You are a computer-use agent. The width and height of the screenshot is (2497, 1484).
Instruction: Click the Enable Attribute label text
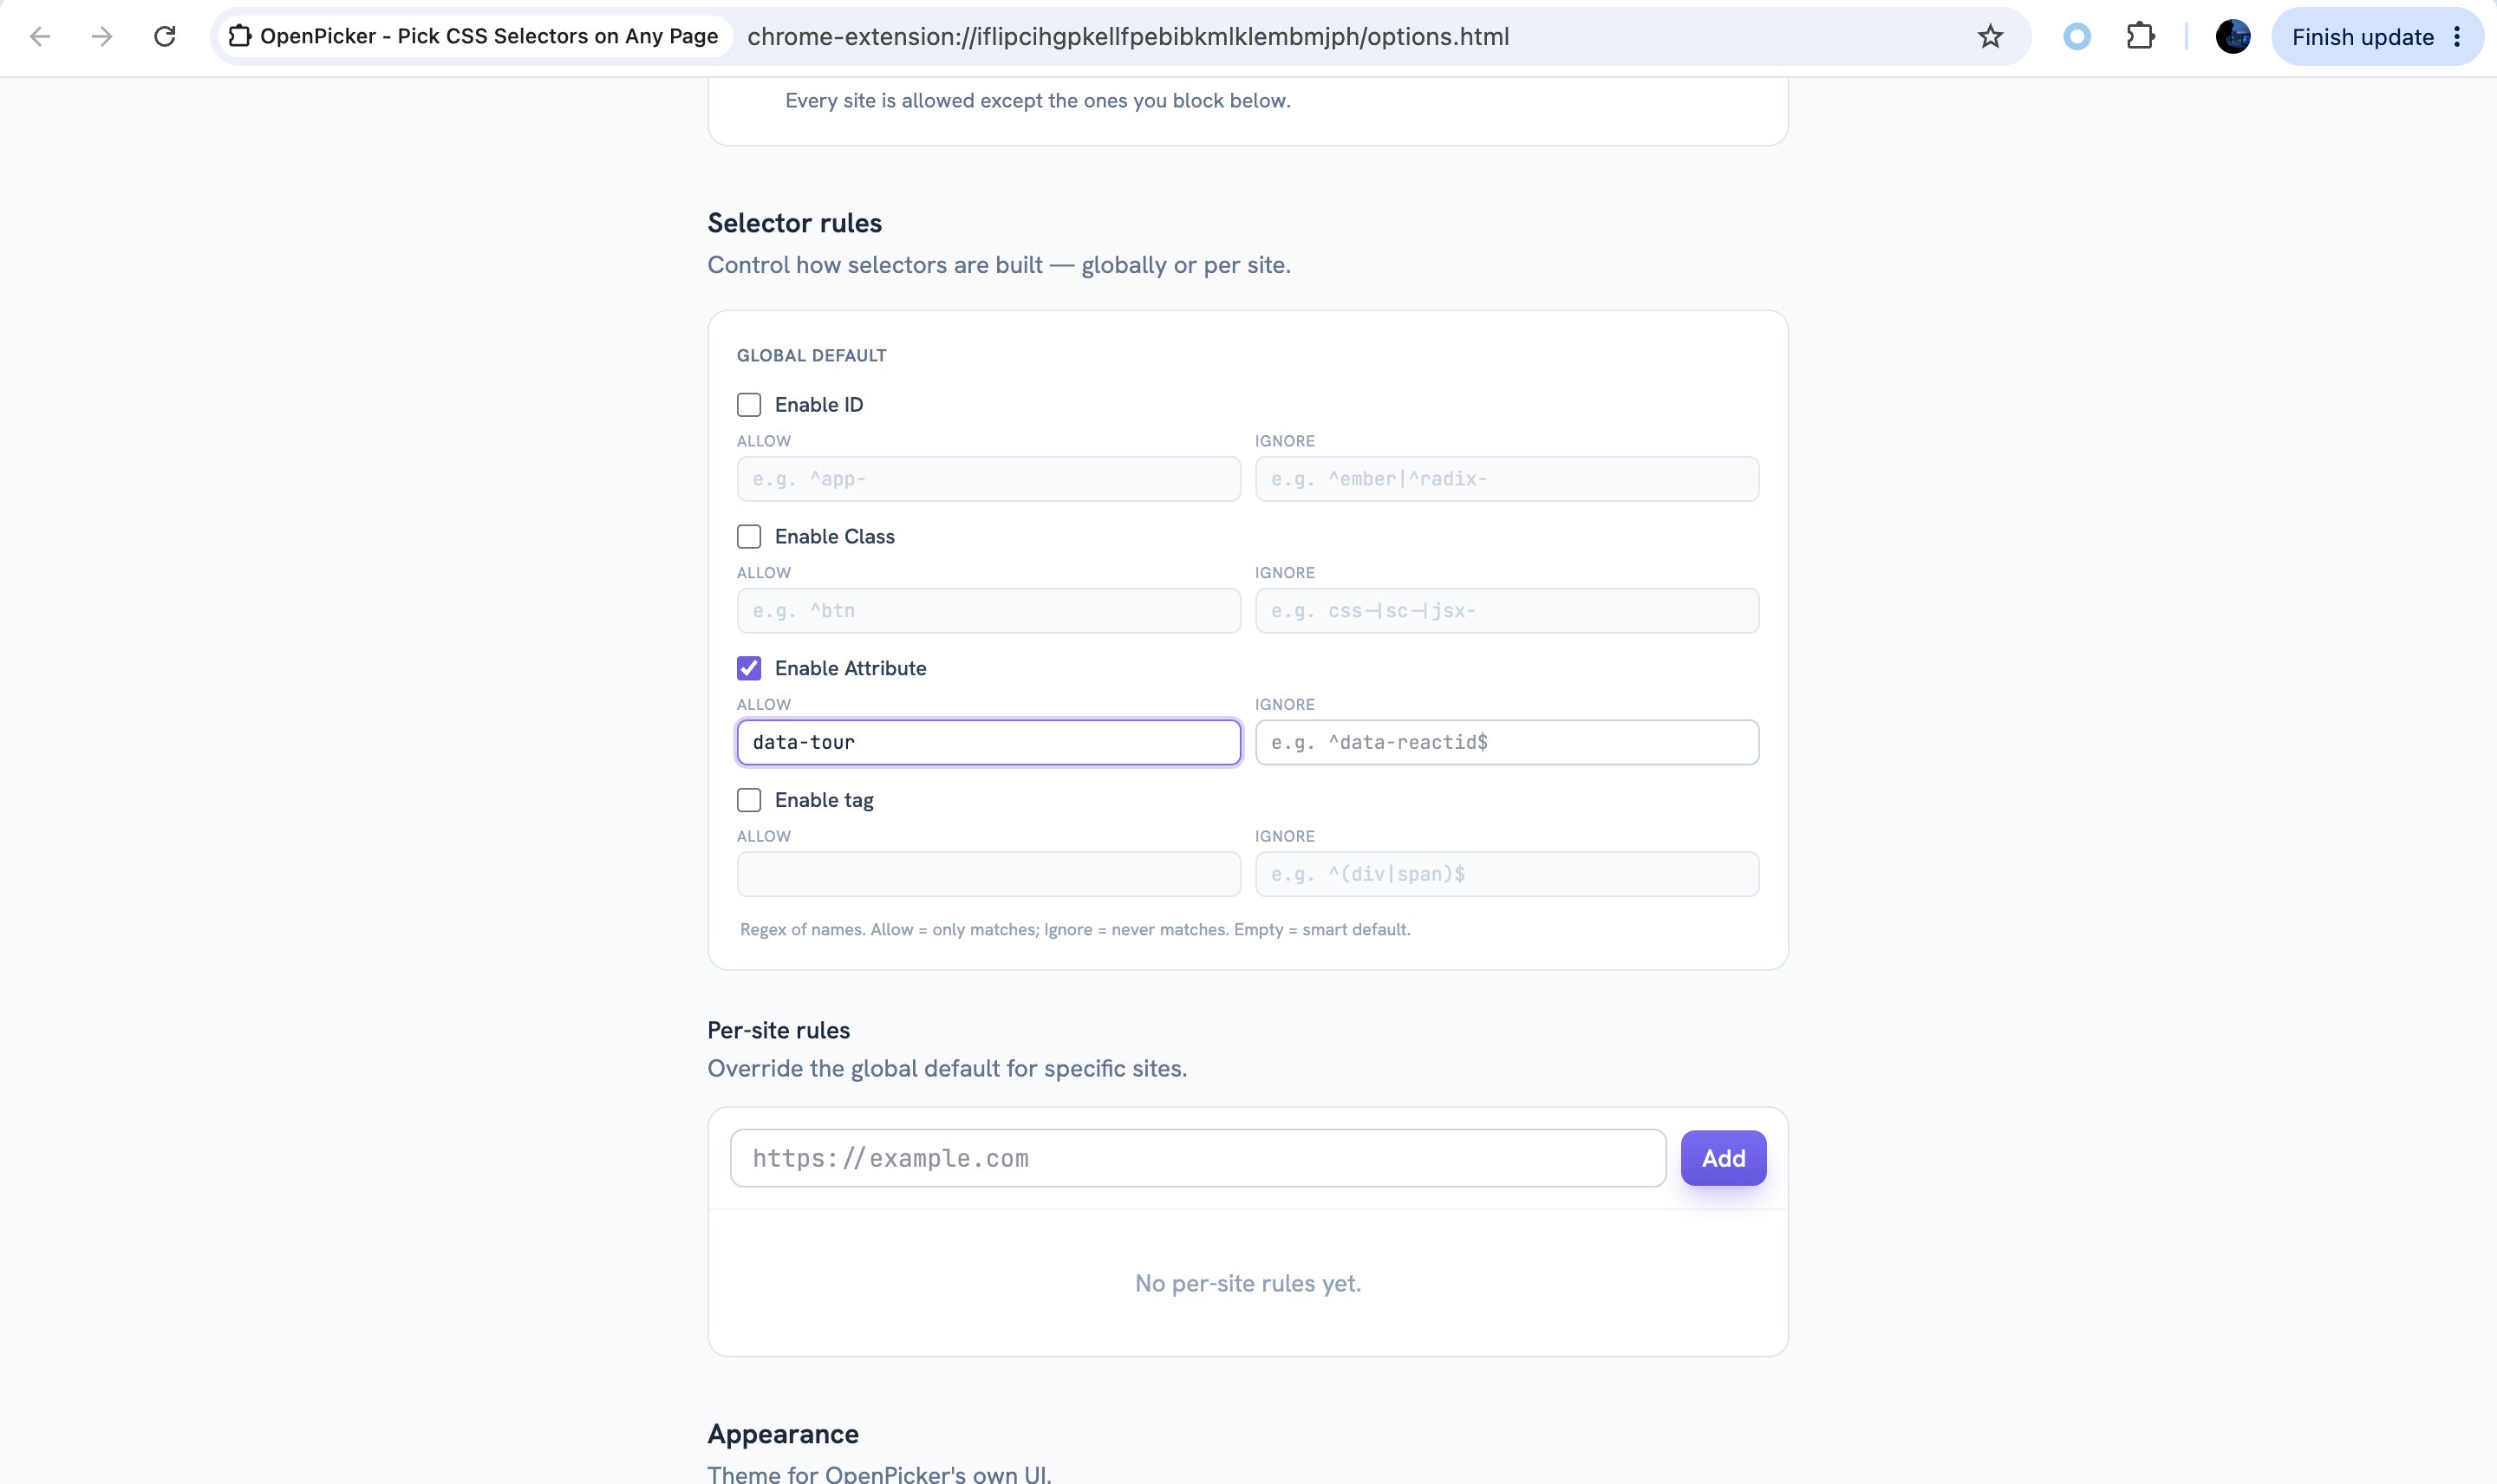pos(851,668)
